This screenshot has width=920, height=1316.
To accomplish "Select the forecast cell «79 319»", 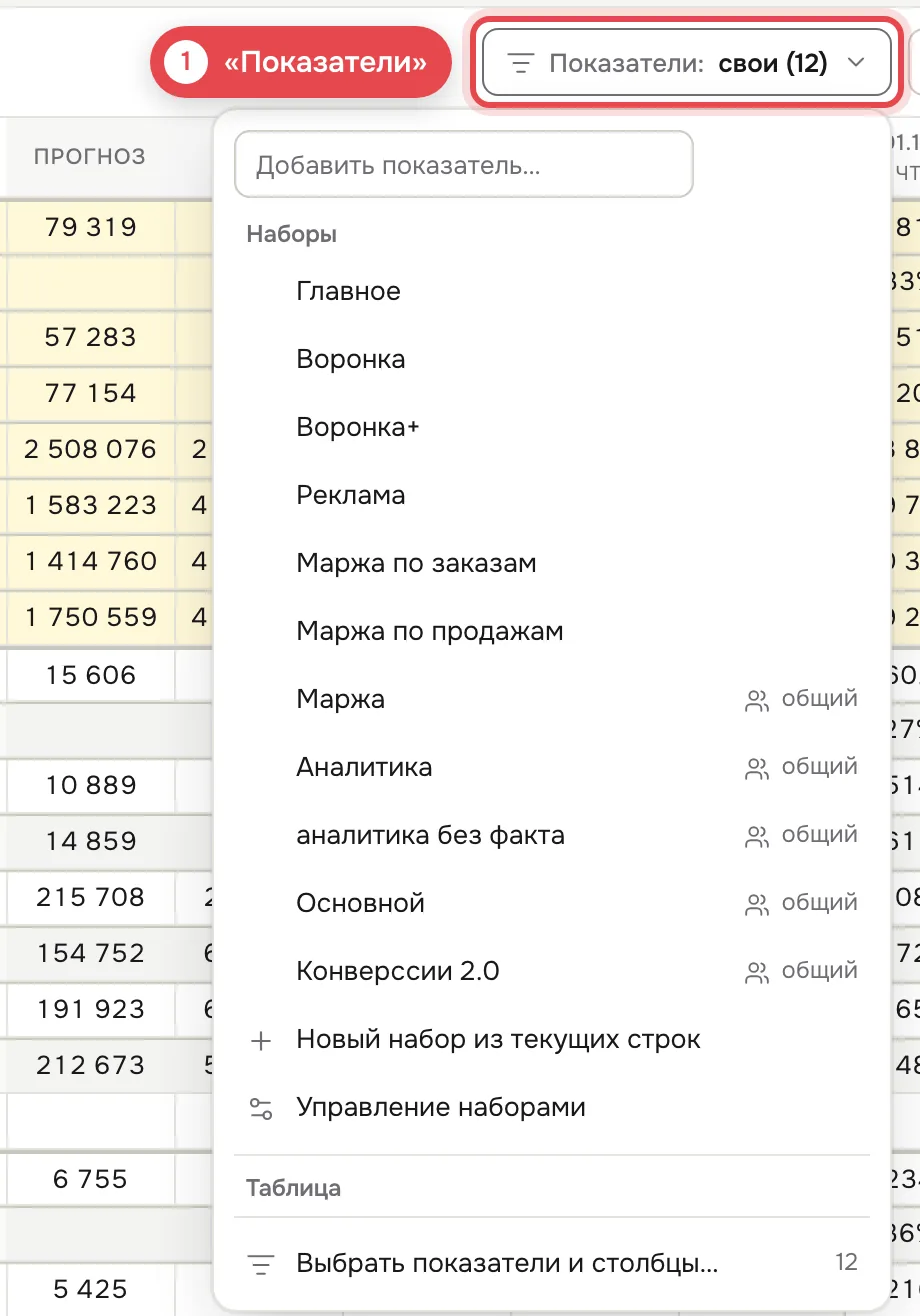I will pos(91,227).
